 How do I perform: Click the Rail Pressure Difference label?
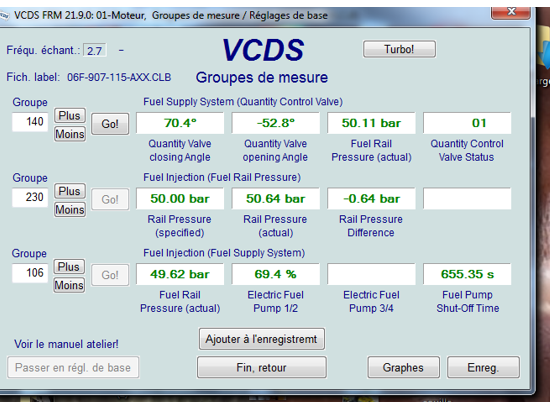point(371,226)
